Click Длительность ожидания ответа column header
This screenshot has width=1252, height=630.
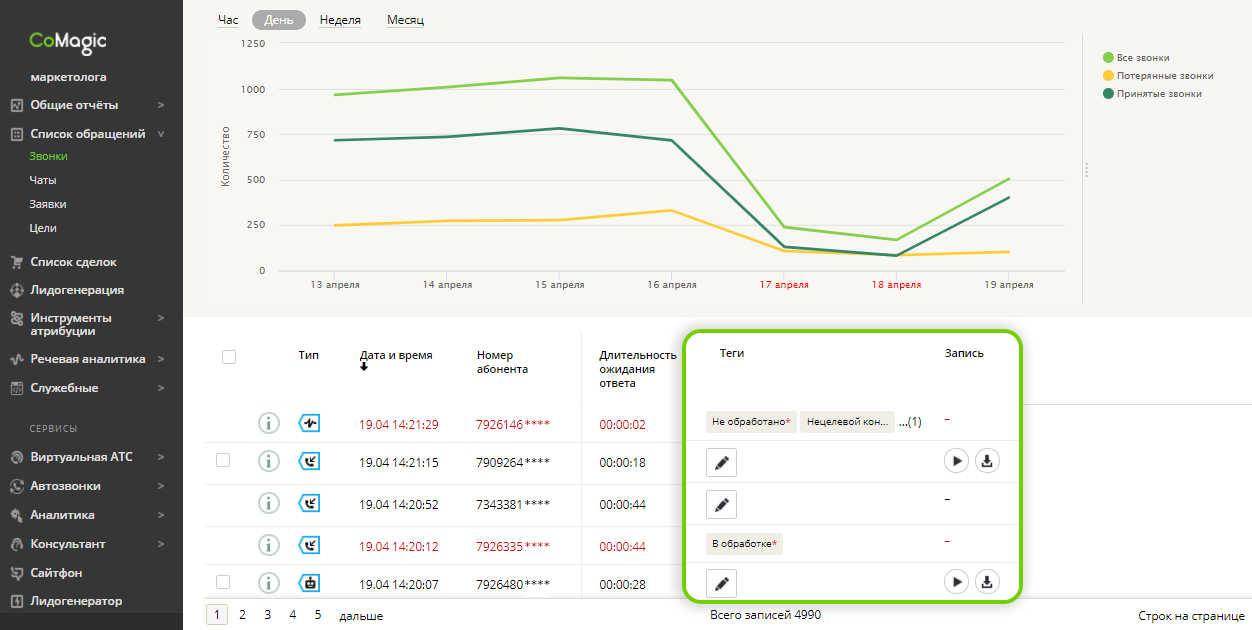638,369
